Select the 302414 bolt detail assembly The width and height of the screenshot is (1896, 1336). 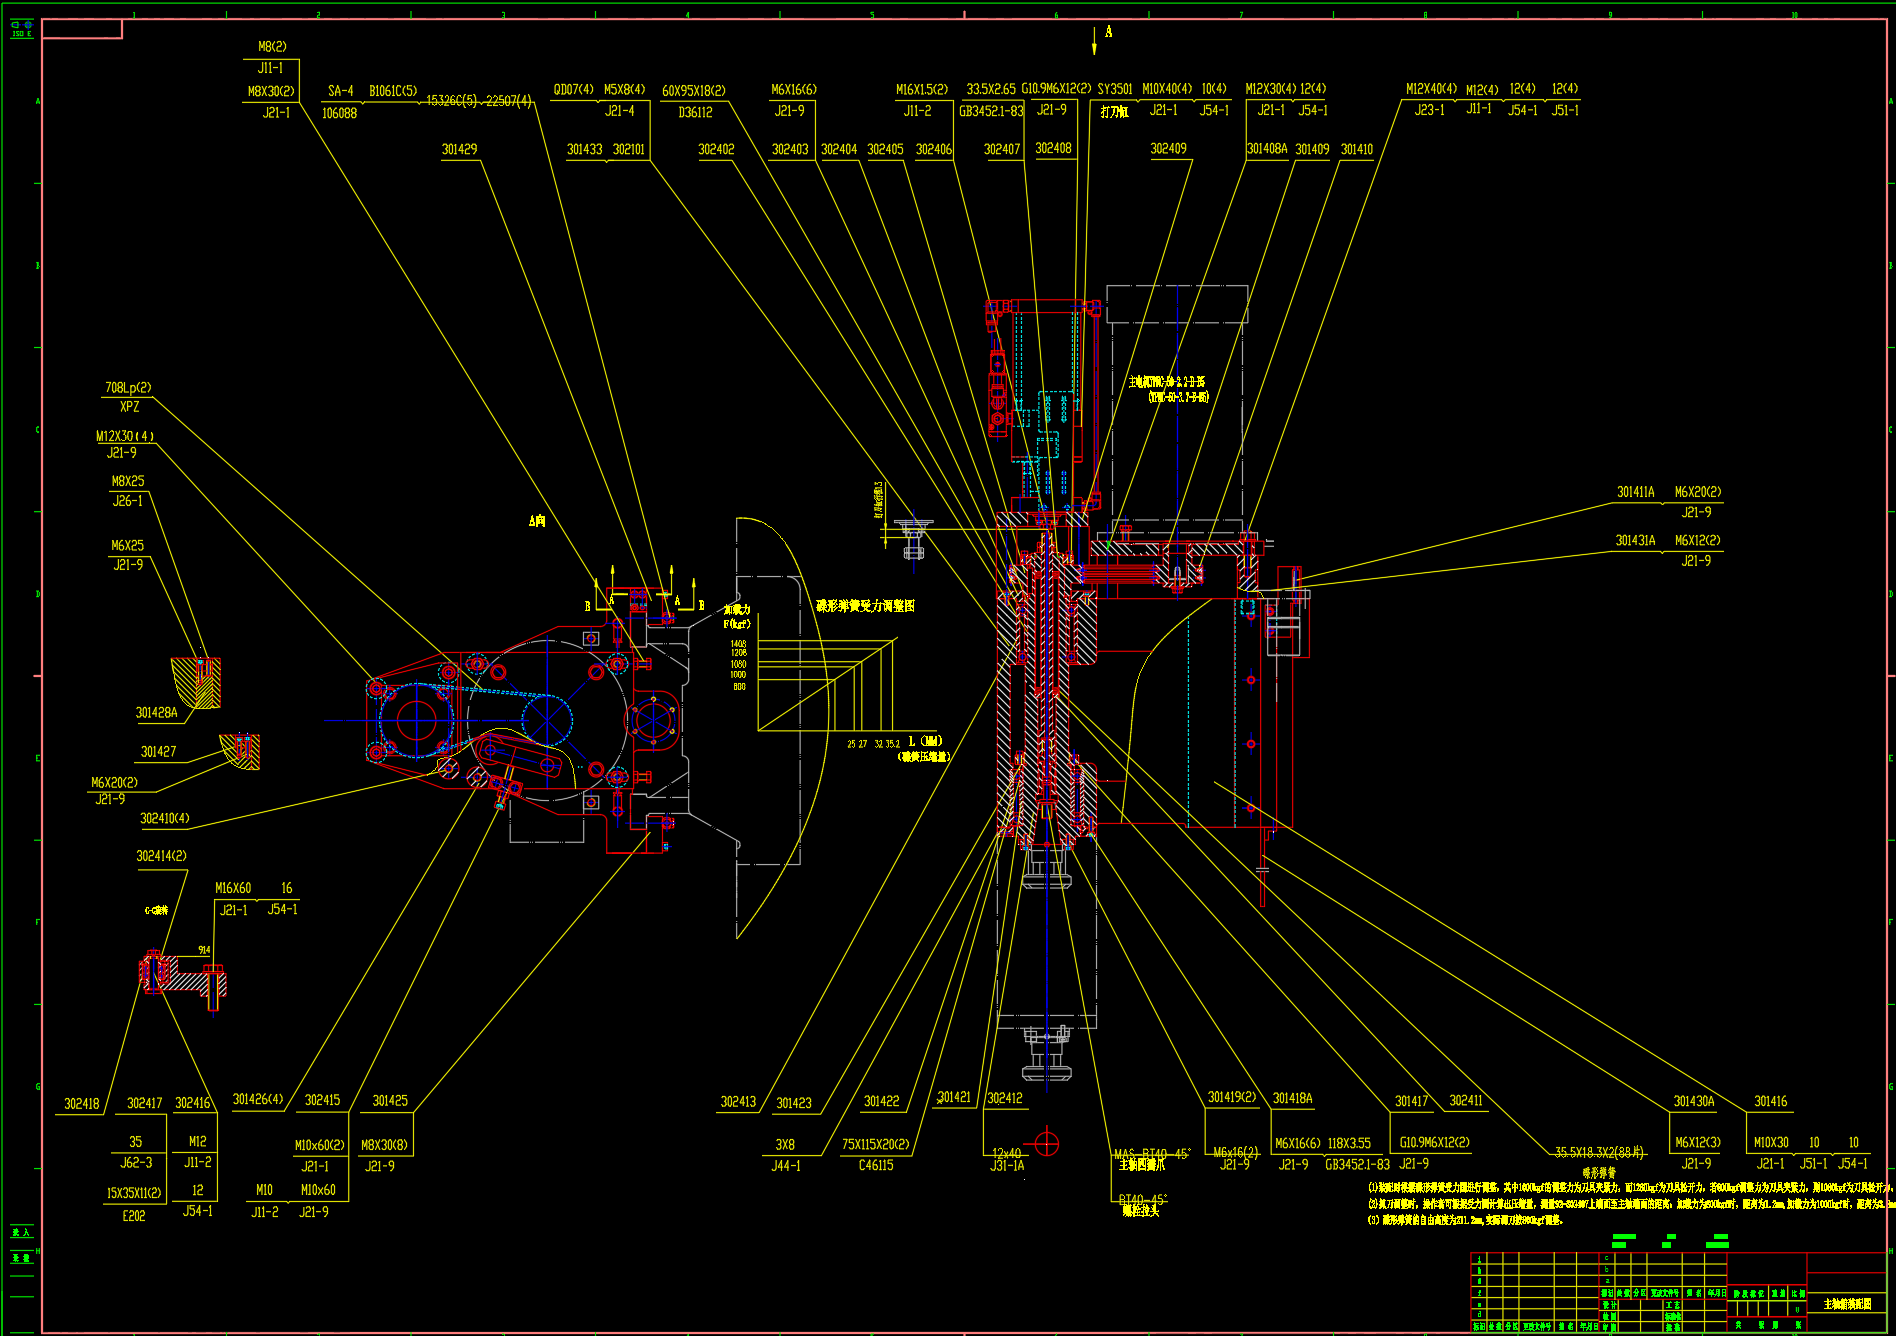tap(183, 975)
